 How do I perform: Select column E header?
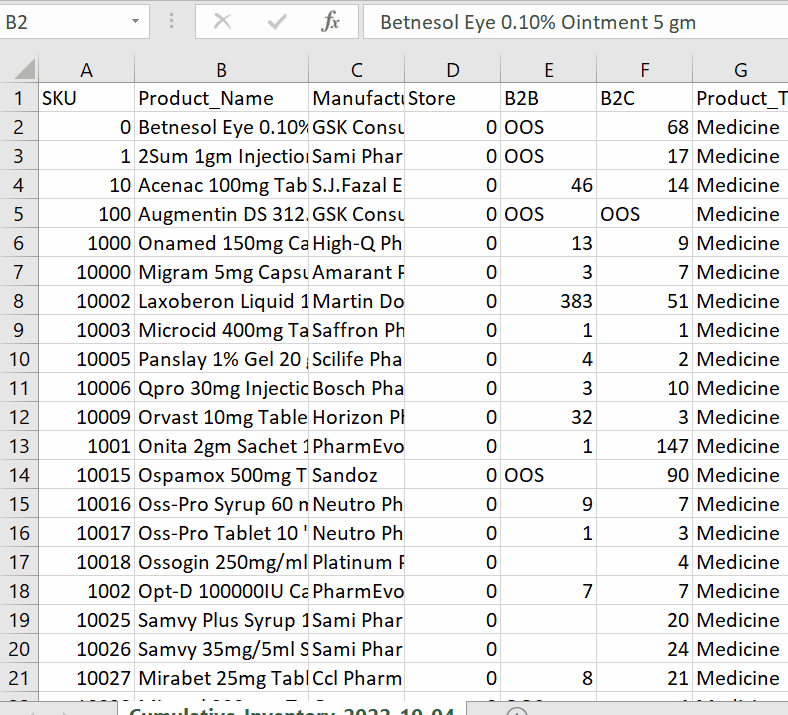pyautogui.click(x=548, y=70)
